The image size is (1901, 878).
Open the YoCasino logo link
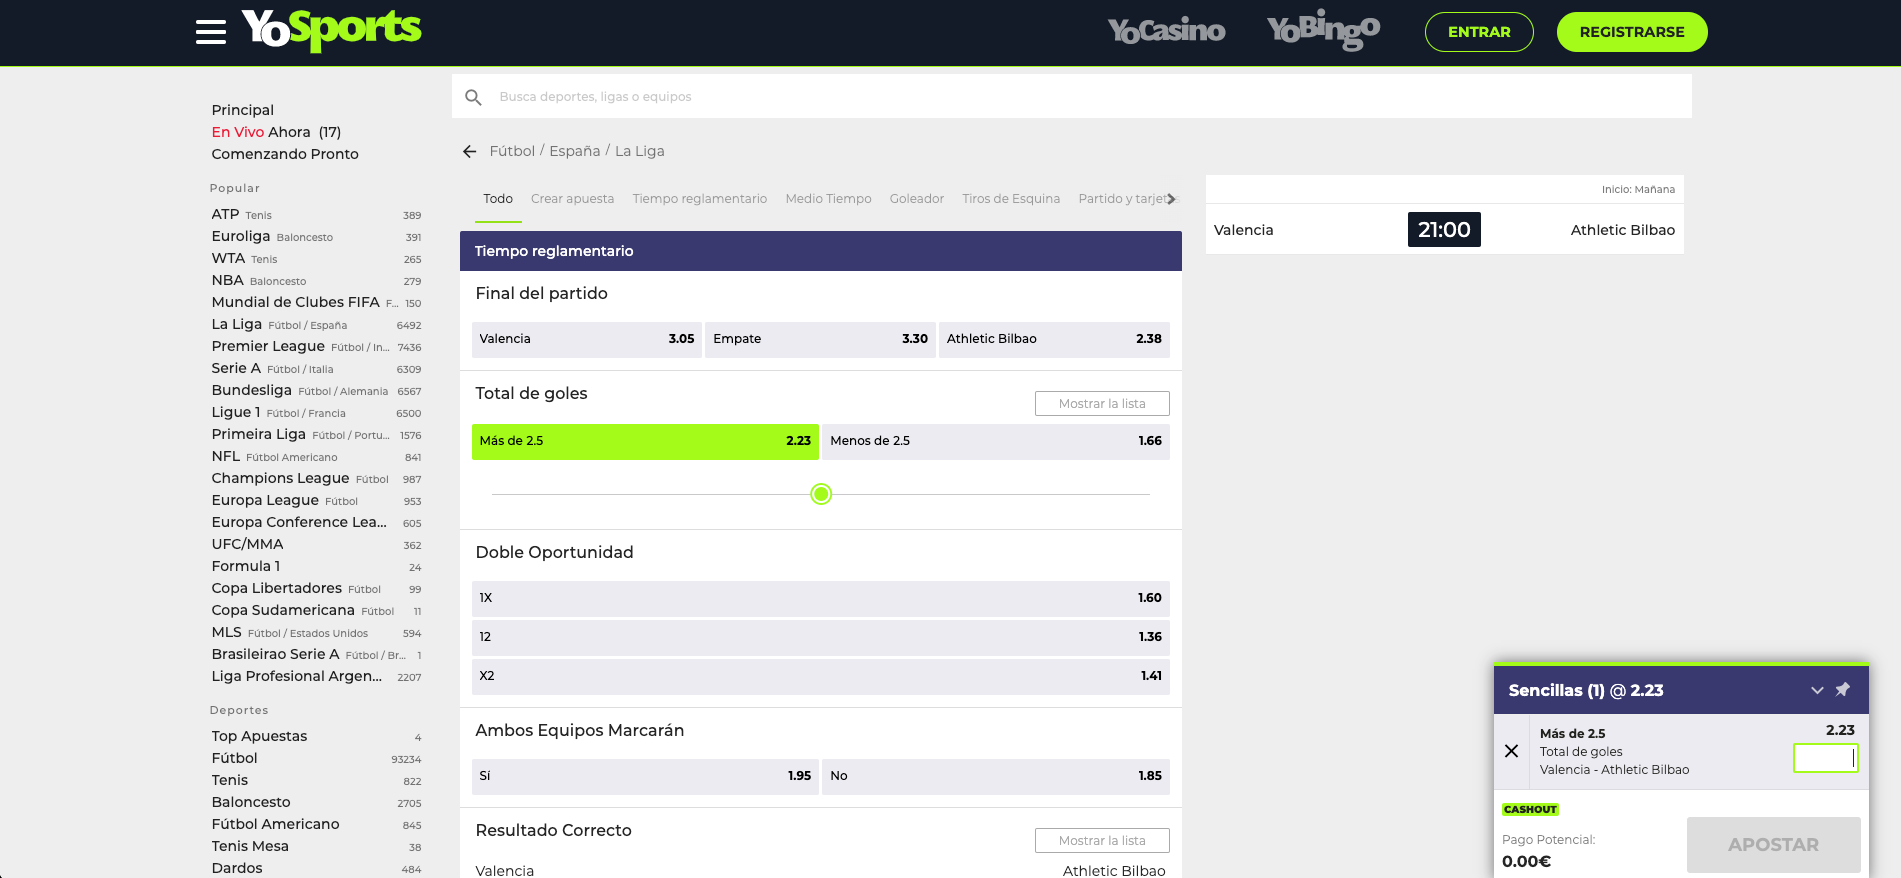tap(1166, 31)
